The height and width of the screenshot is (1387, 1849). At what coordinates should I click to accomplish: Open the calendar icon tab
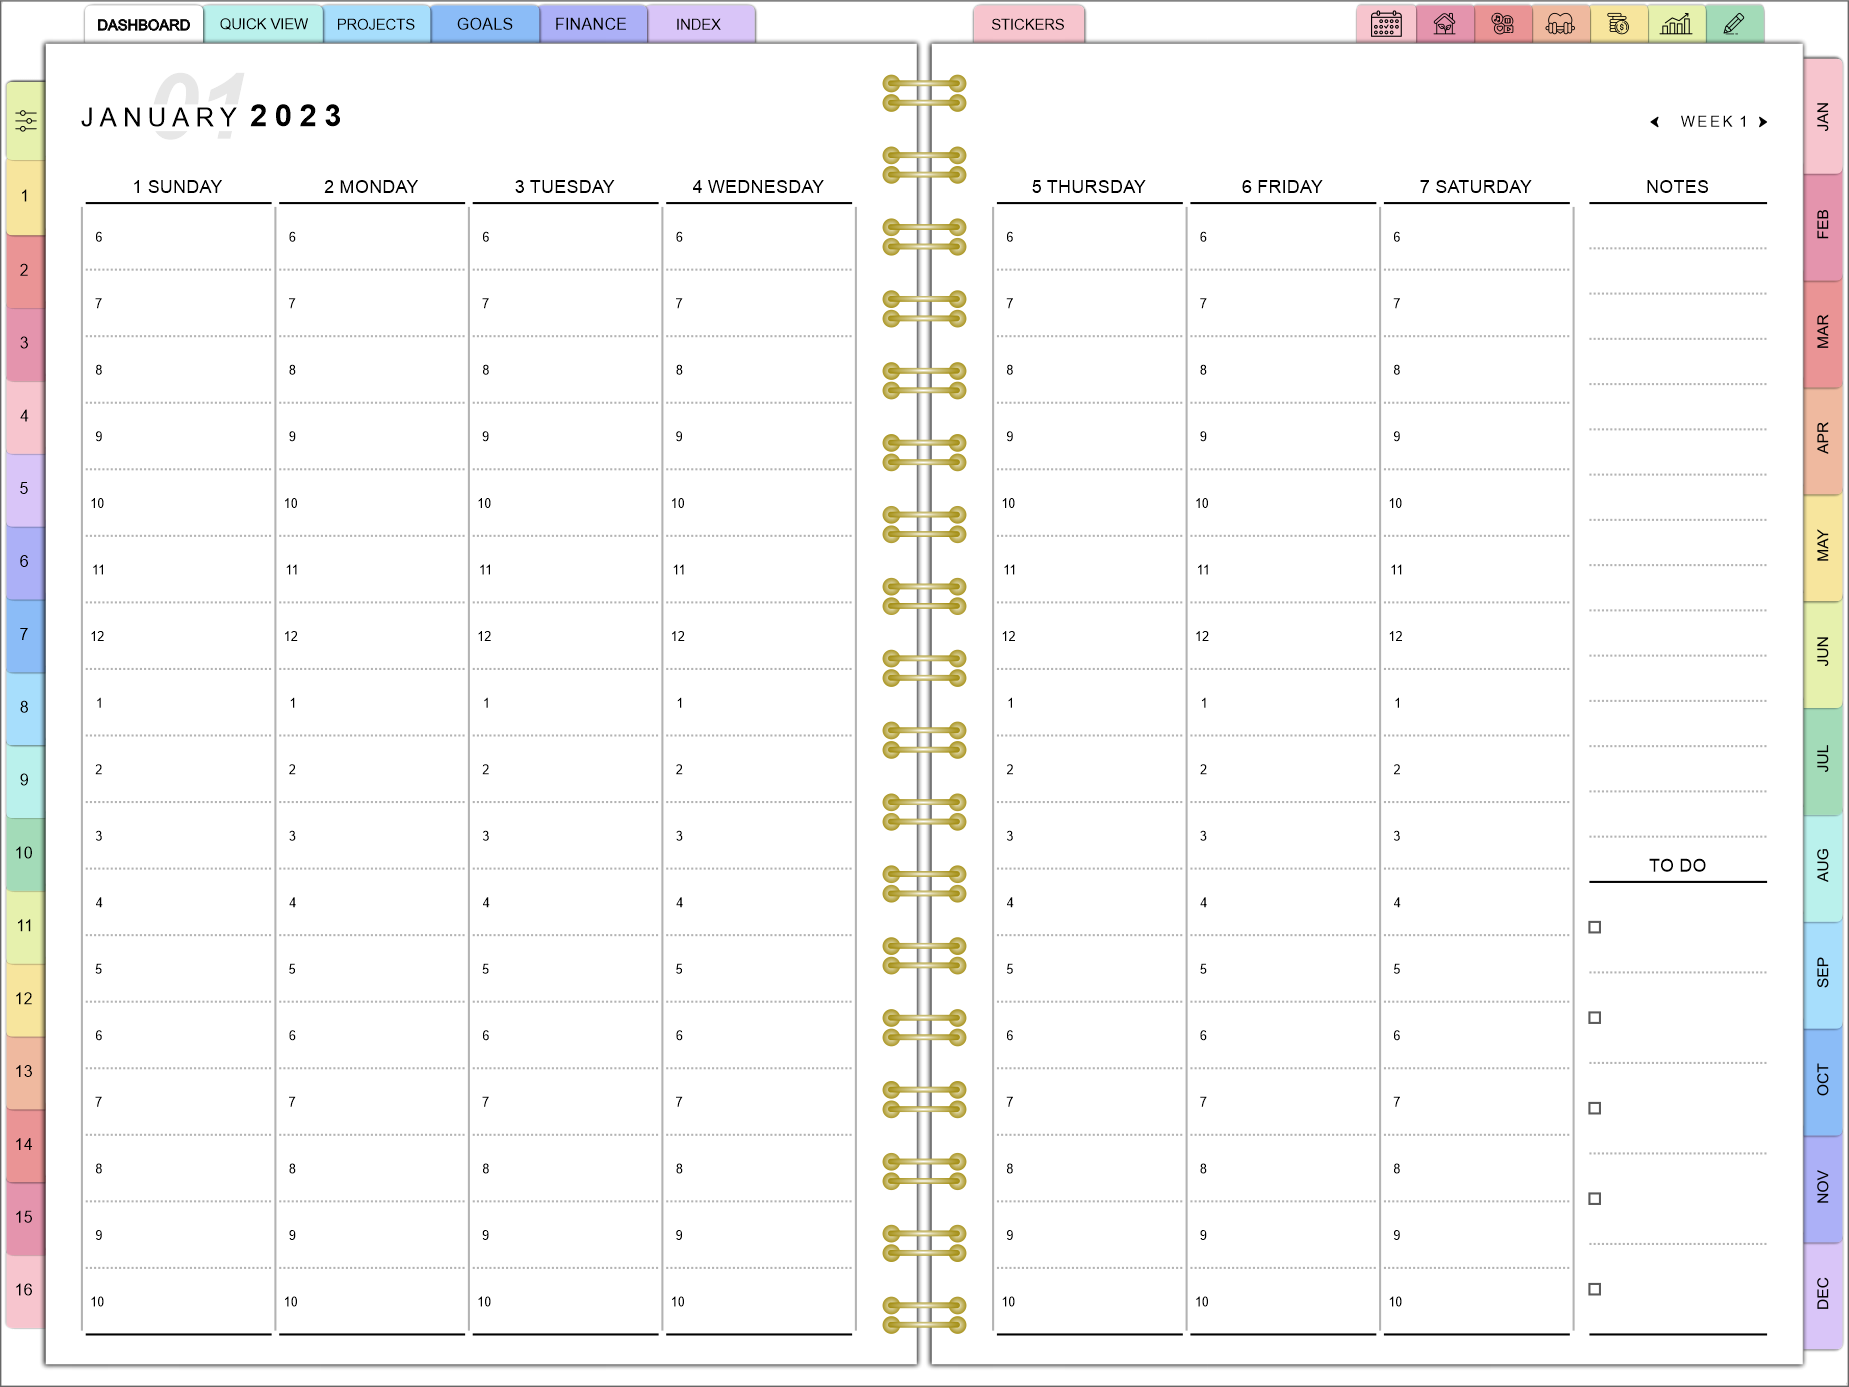(1385, 24)
